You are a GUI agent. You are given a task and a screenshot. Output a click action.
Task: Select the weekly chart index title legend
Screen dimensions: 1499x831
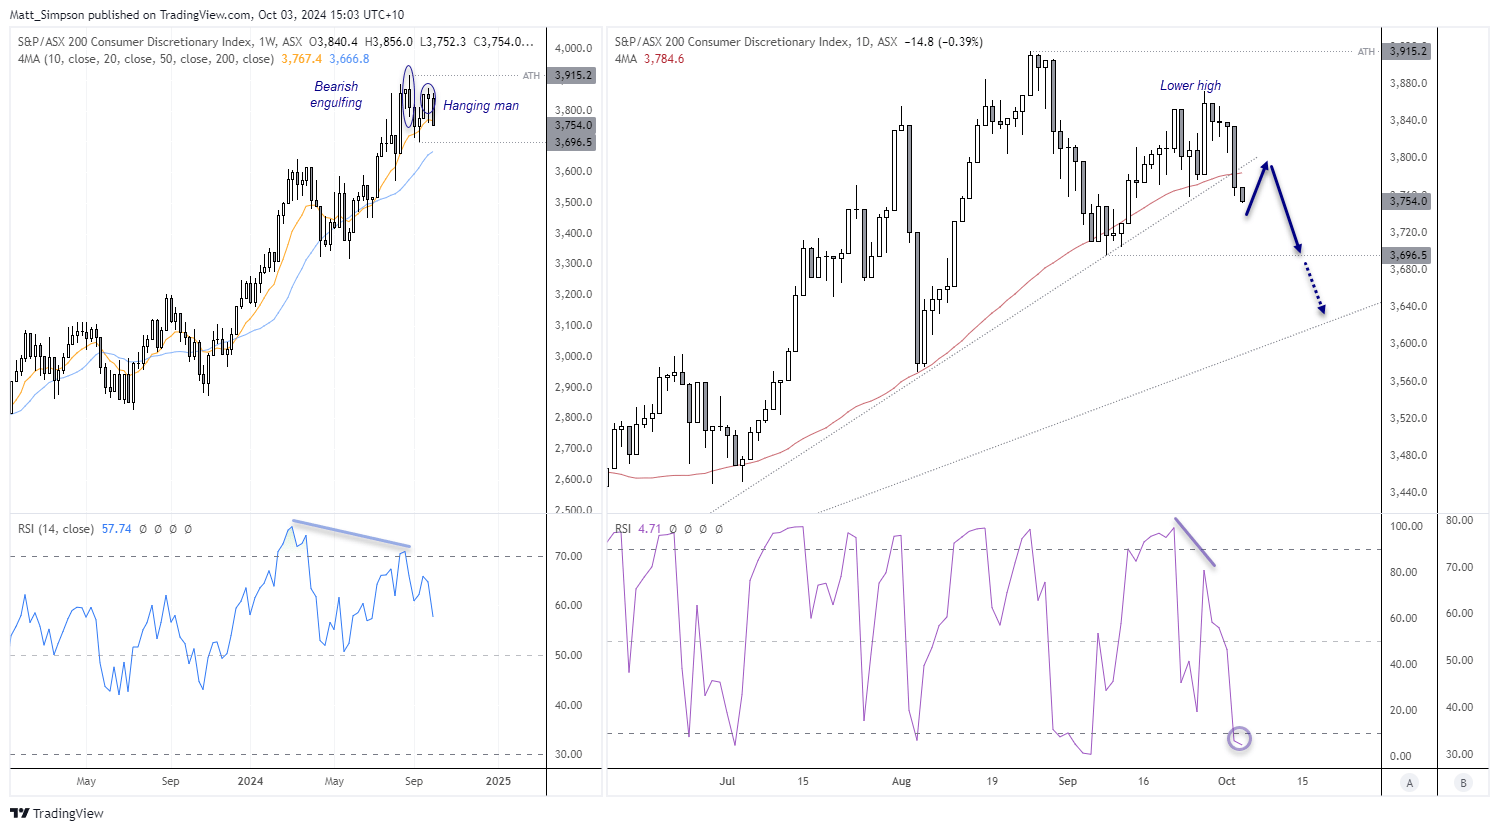160,42
